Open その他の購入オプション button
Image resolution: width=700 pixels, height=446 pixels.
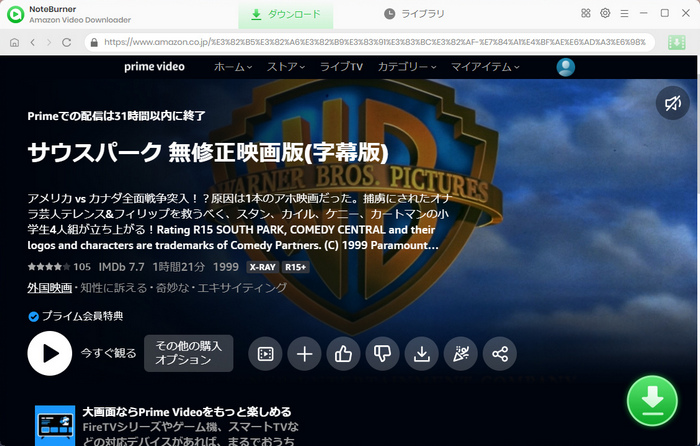[188, 353]
